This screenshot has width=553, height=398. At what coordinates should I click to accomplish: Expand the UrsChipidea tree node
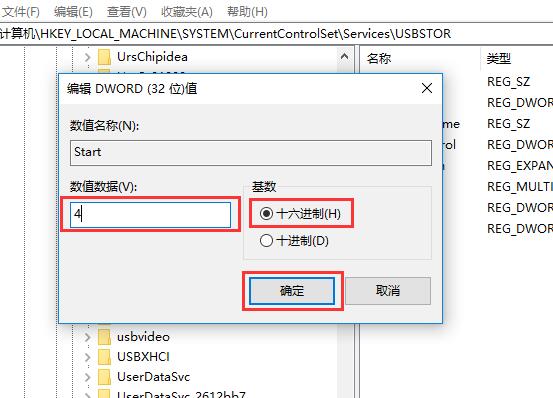pyautogui.click(x=88, y=57)
